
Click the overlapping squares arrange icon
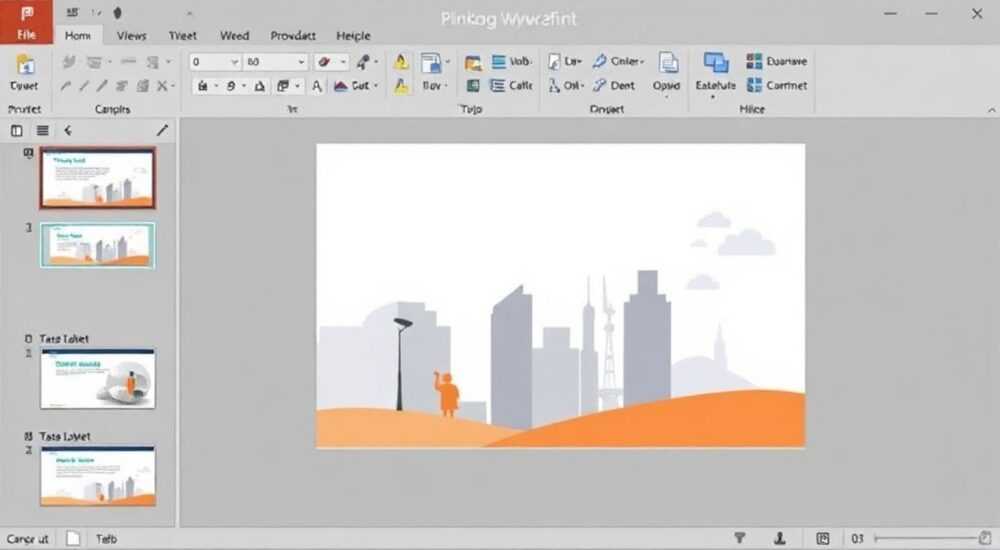point(283,85)
